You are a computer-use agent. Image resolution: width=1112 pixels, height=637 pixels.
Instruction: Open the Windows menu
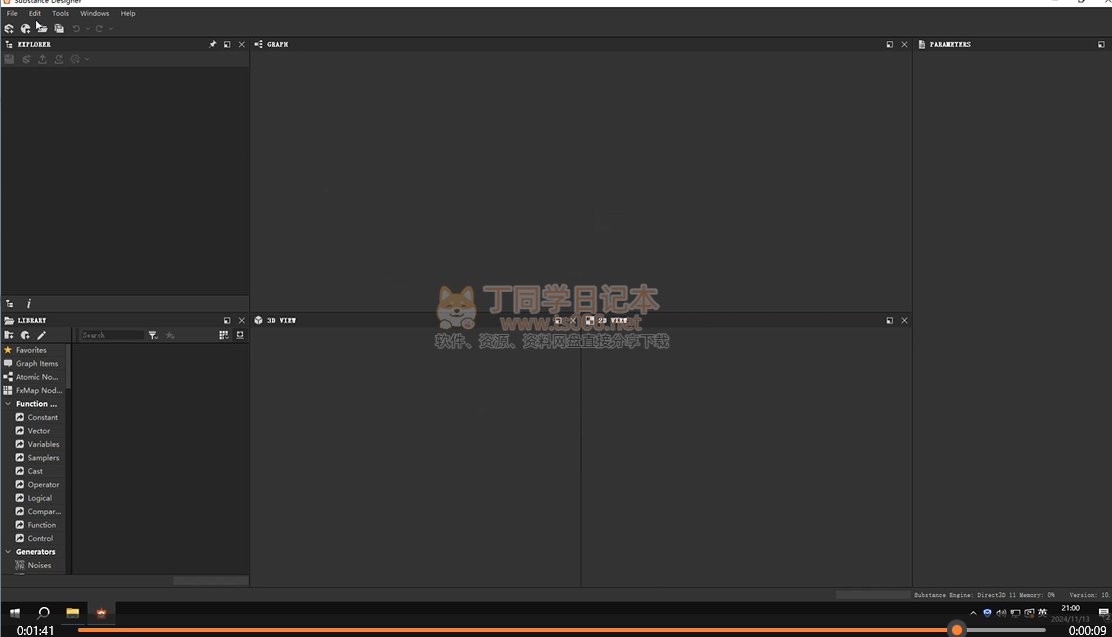[x=94, y=13]
